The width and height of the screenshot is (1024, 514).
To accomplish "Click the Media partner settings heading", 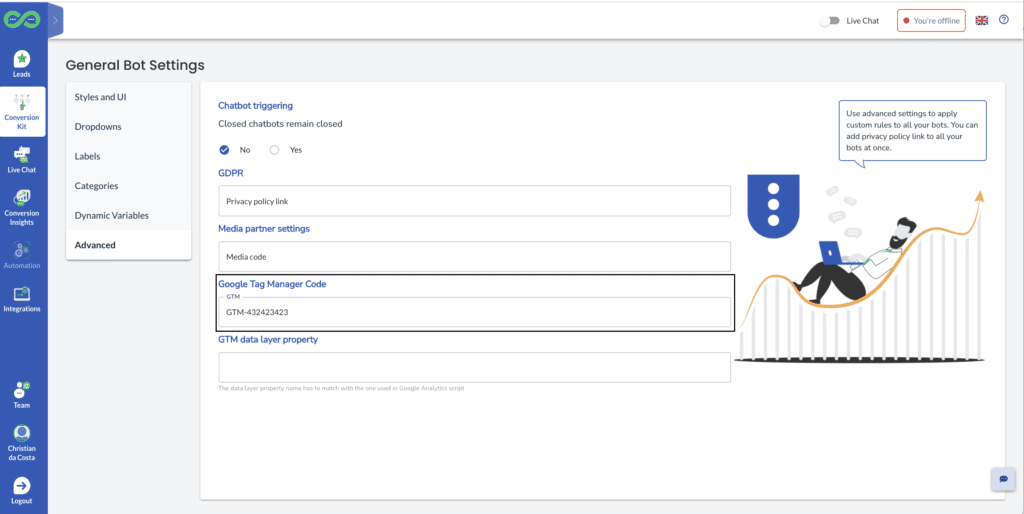I will pos(264,229).
